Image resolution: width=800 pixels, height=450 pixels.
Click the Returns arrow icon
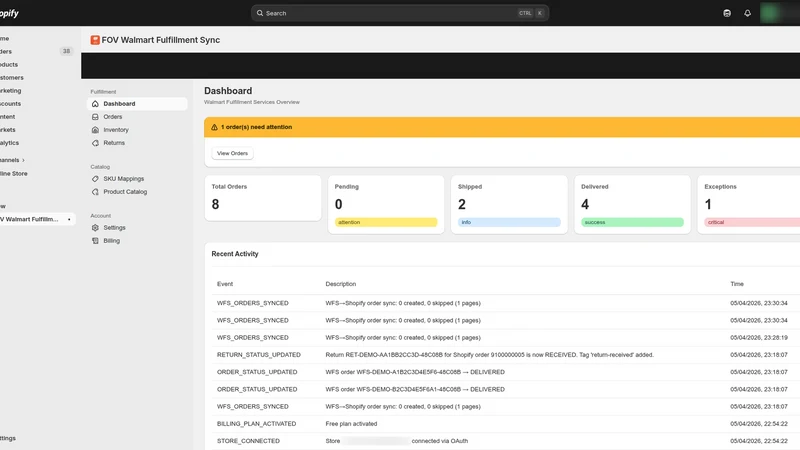(95, 143)
